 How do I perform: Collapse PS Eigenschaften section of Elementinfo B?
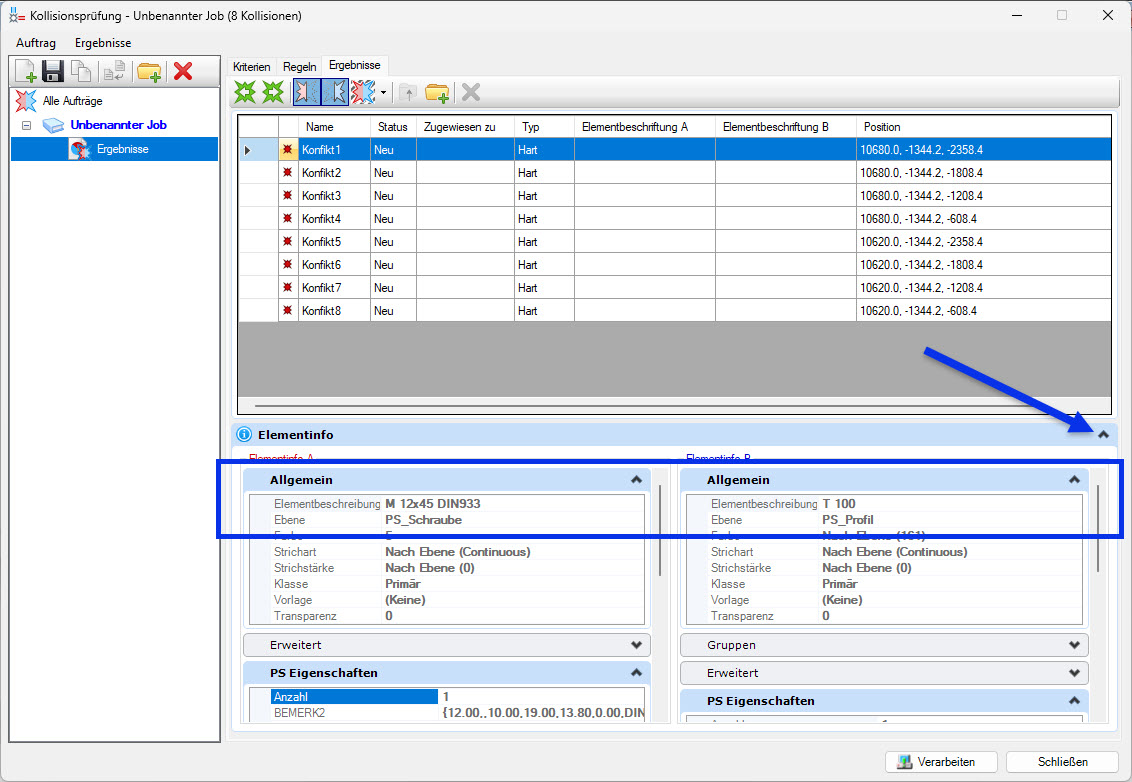tap(1074, 700)
